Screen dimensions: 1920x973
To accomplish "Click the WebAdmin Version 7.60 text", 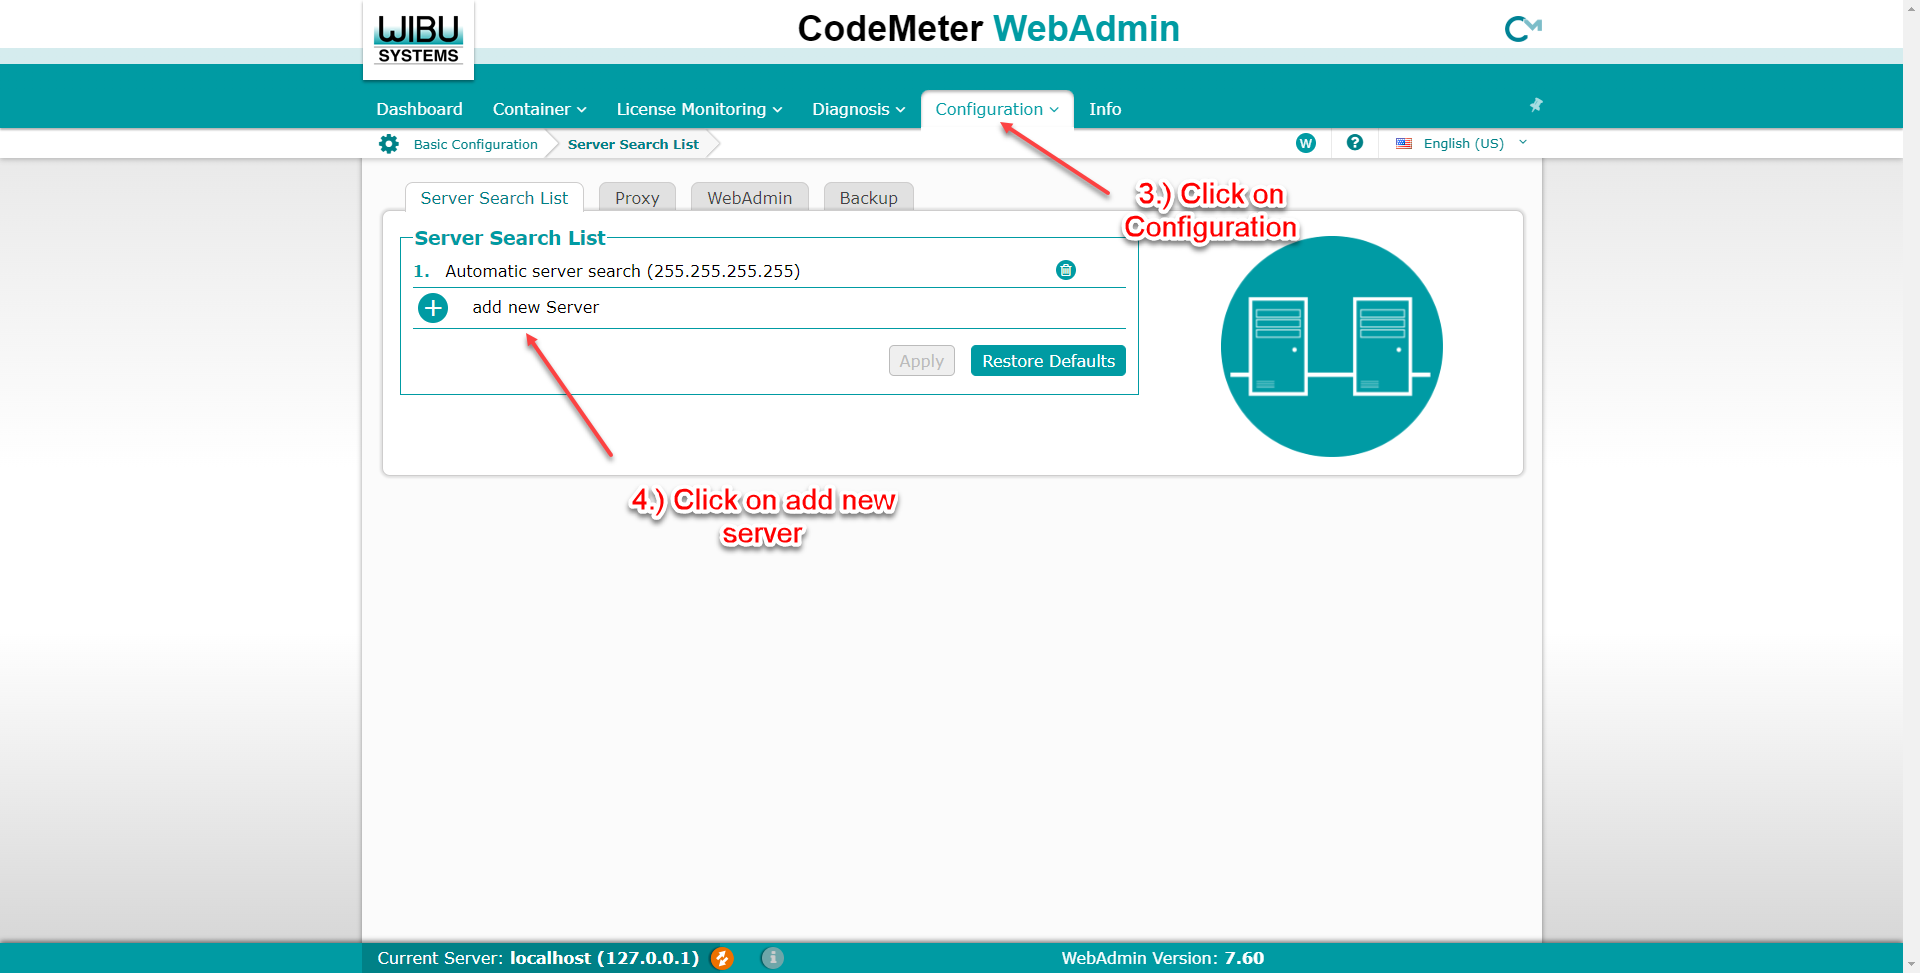I will pos(1163,958).
